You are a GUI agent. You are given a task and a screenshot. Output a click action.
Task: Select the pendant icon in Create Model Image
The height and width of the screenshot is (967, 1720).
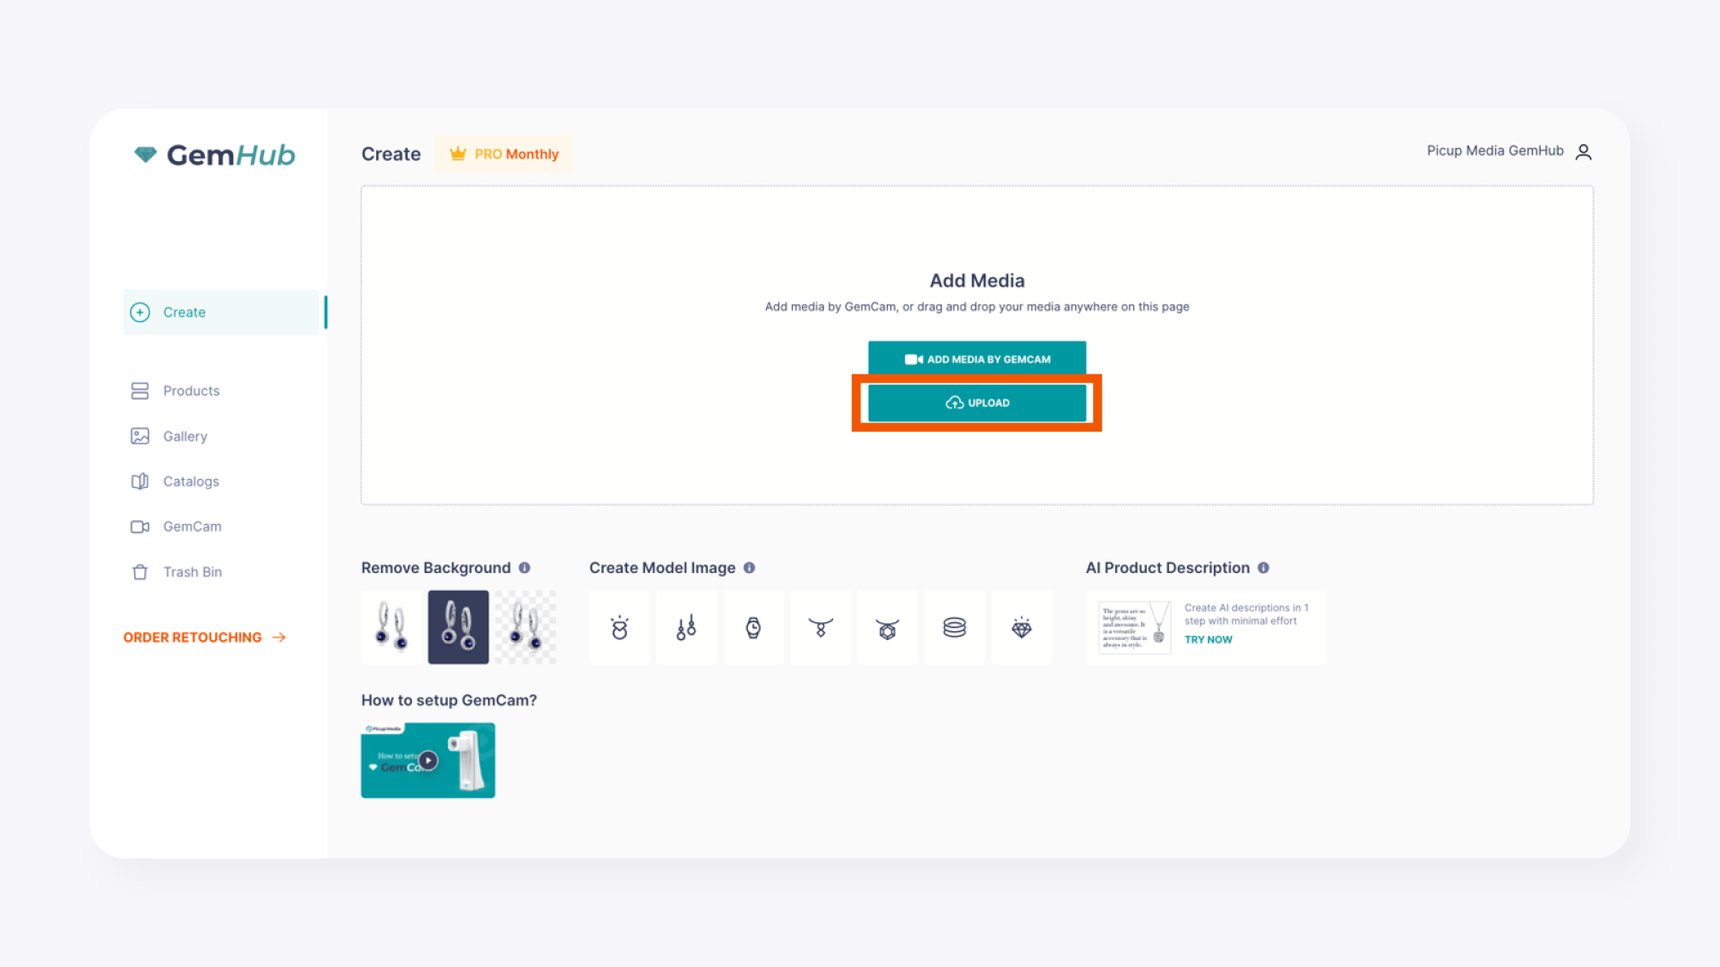point(888,627)
